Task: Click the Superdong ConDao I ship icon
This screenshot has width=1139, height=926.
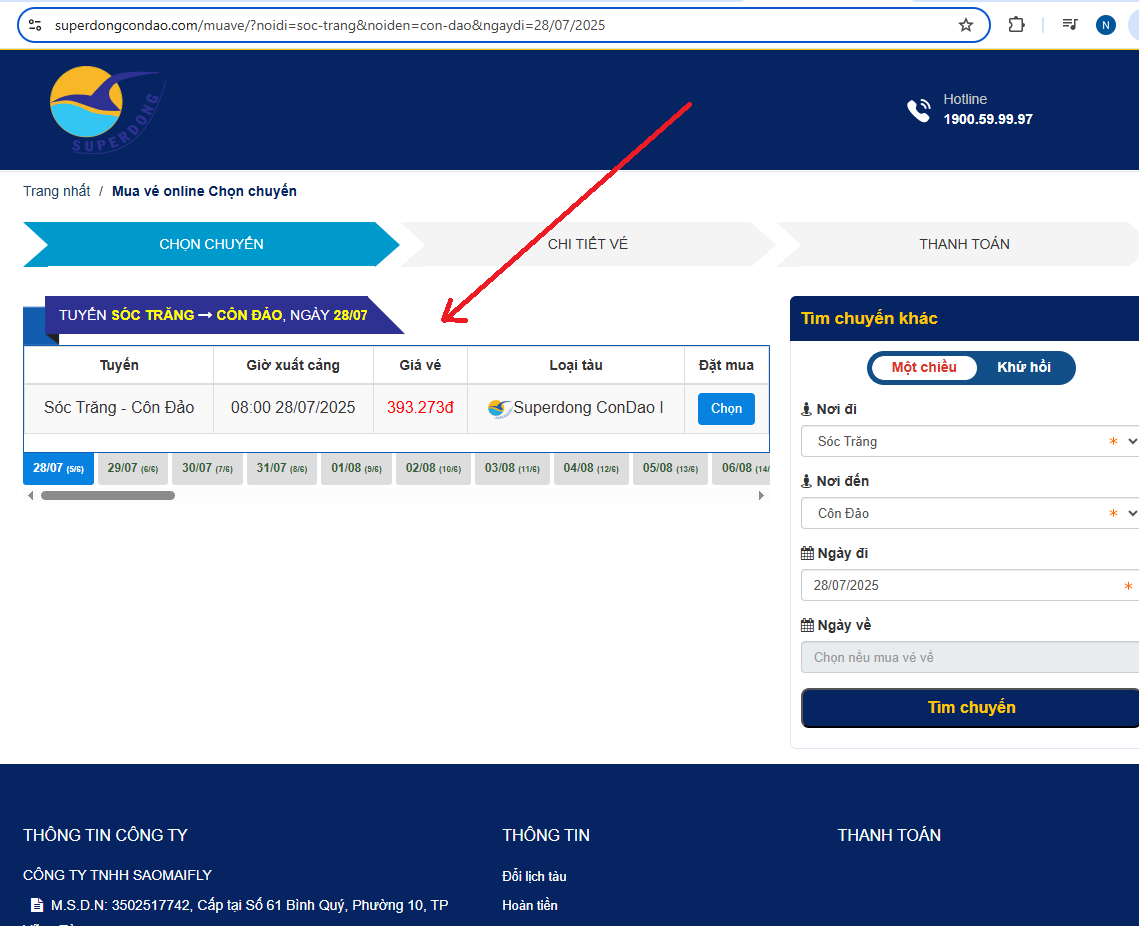Action: pyautogui.click(x=499, y=409)
